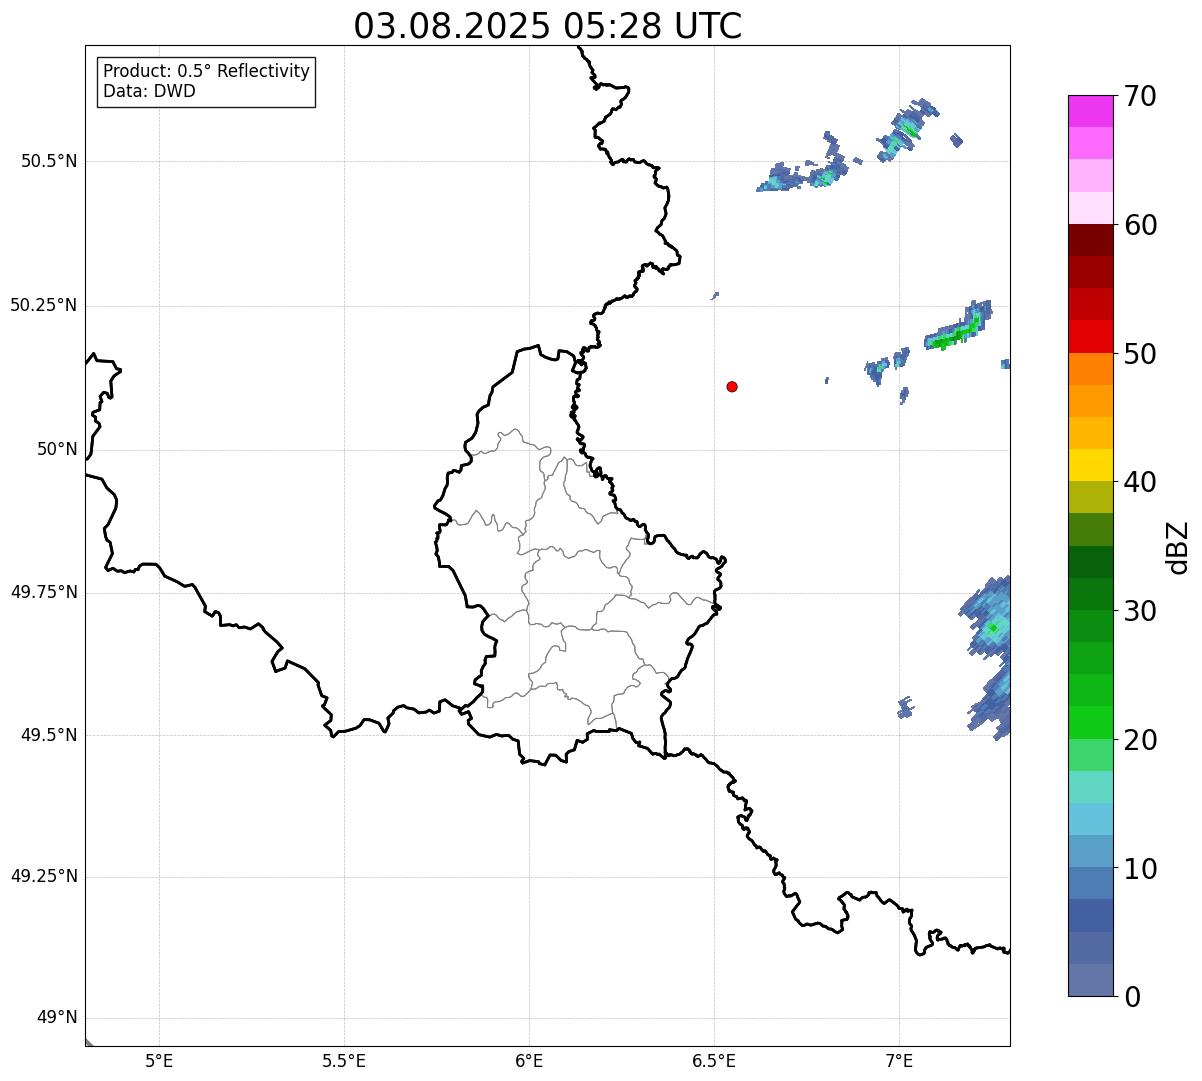
Task: Click the orange colorbar segment just below 50
Action: click(1089, 369)
